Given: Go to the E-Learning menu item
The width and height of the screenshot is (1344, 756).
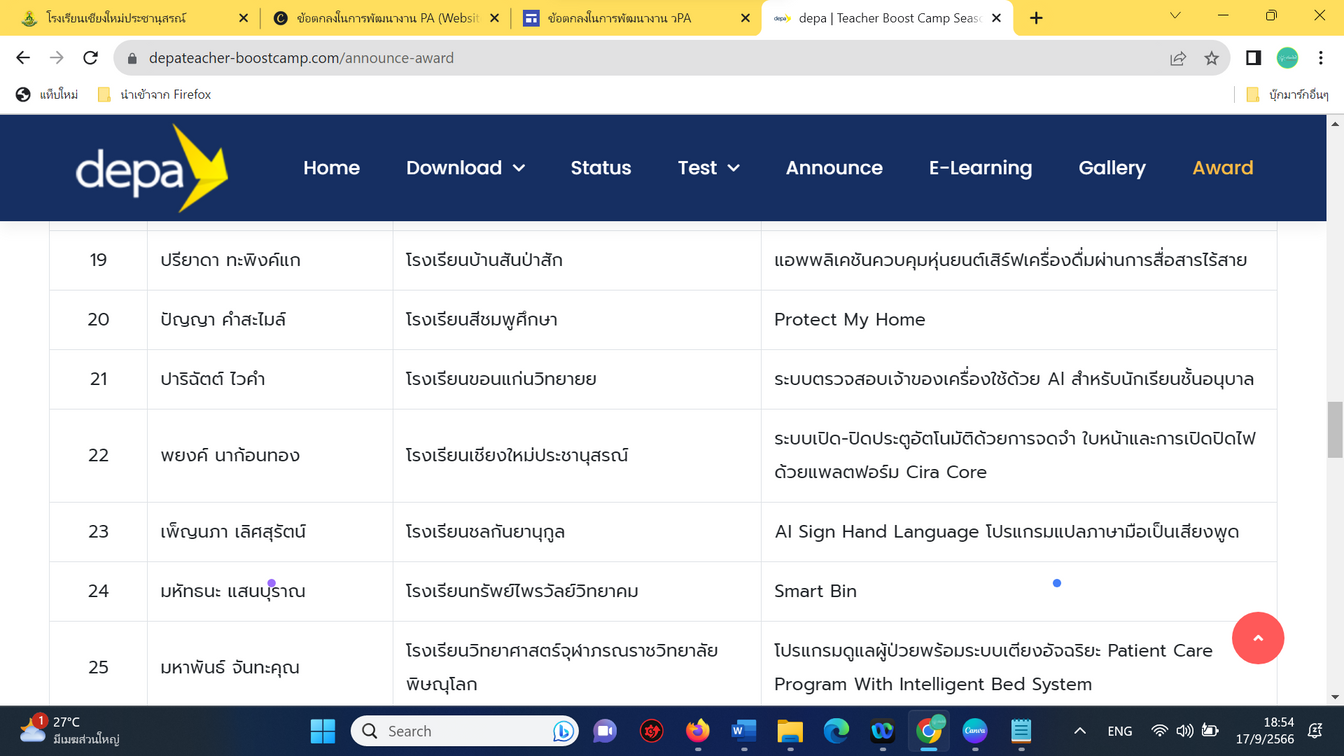Looking at the screenshot, I should tap(980, 168).
